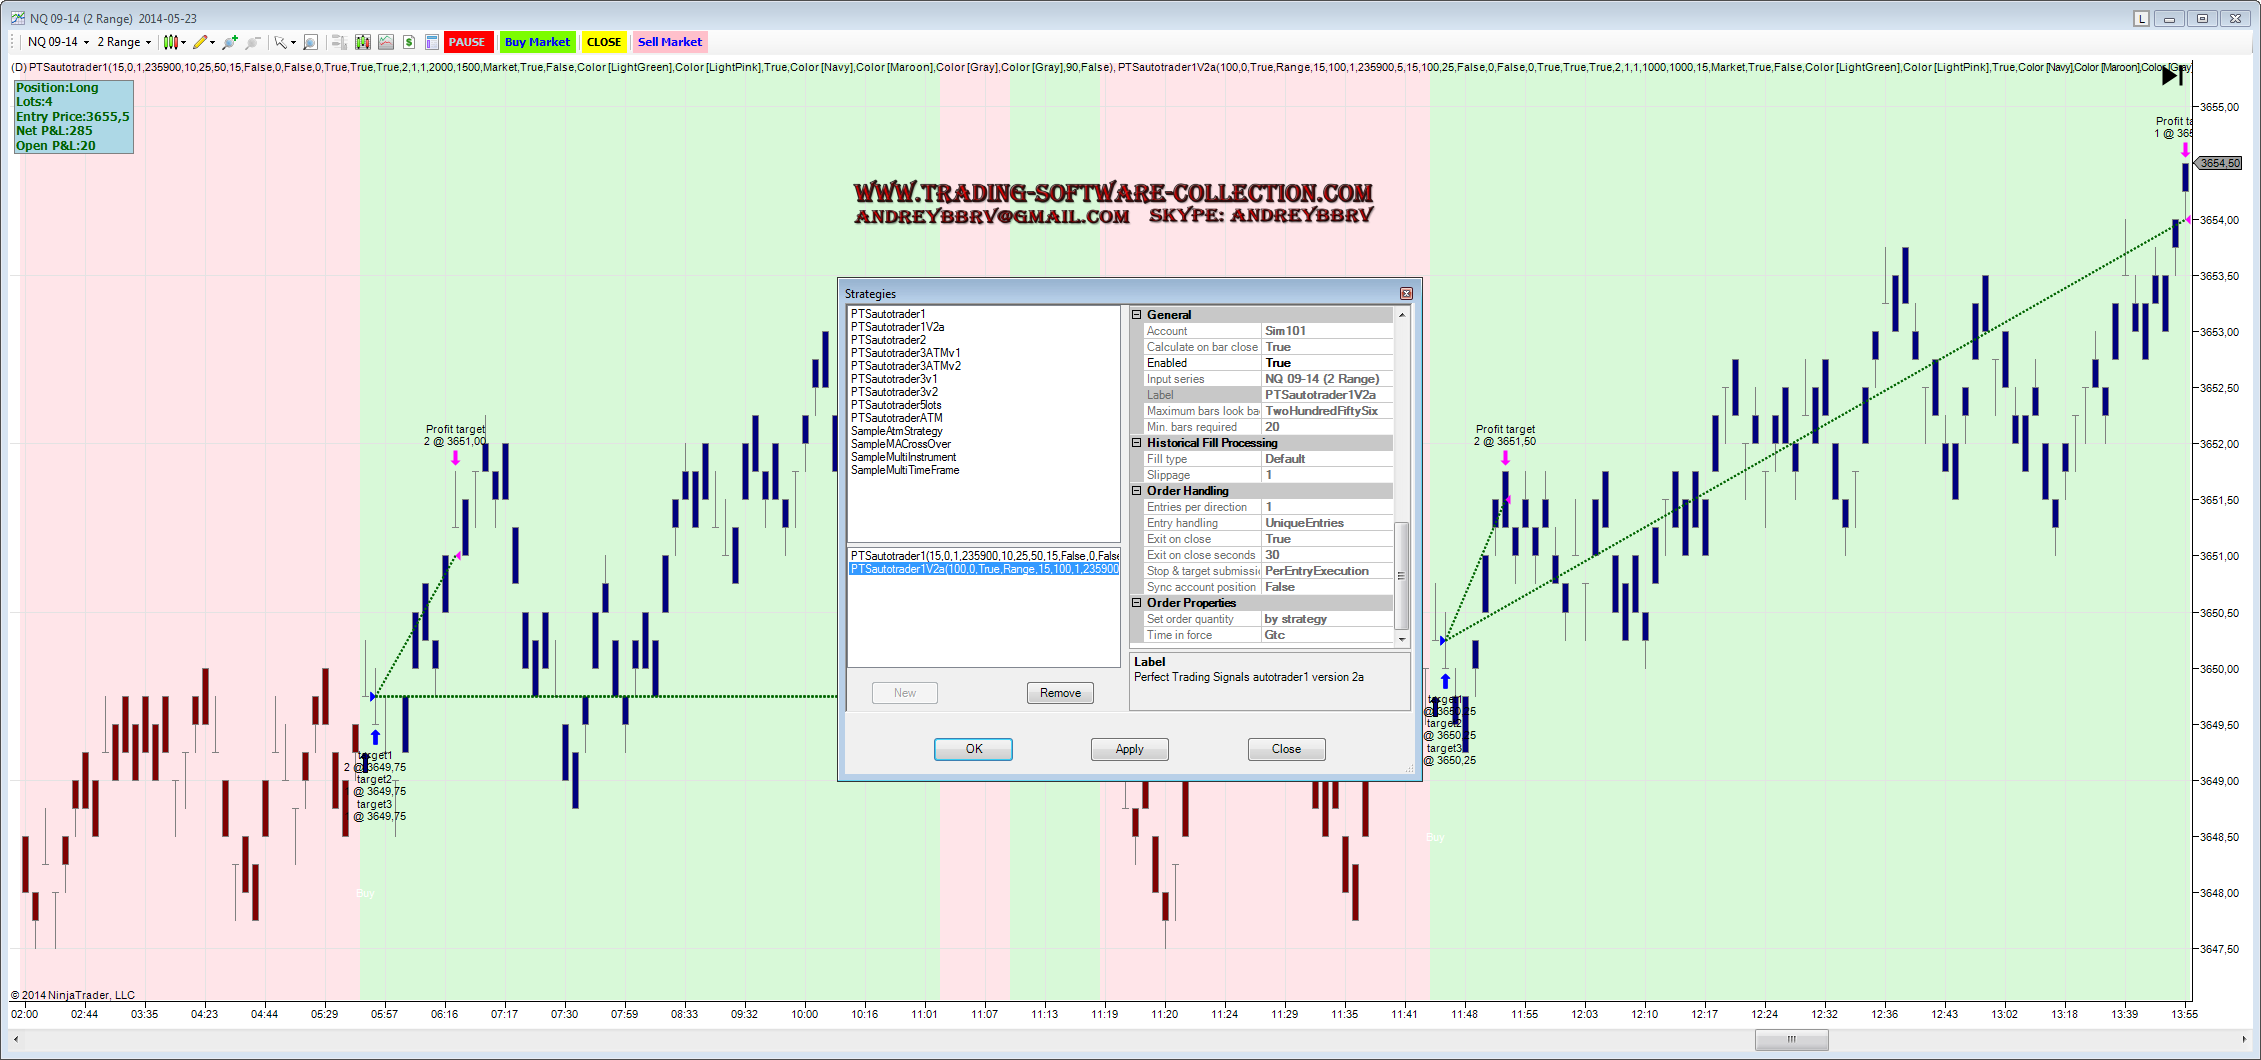Select SampleMACrossOver from available strategies

click(x=900, y=444)
